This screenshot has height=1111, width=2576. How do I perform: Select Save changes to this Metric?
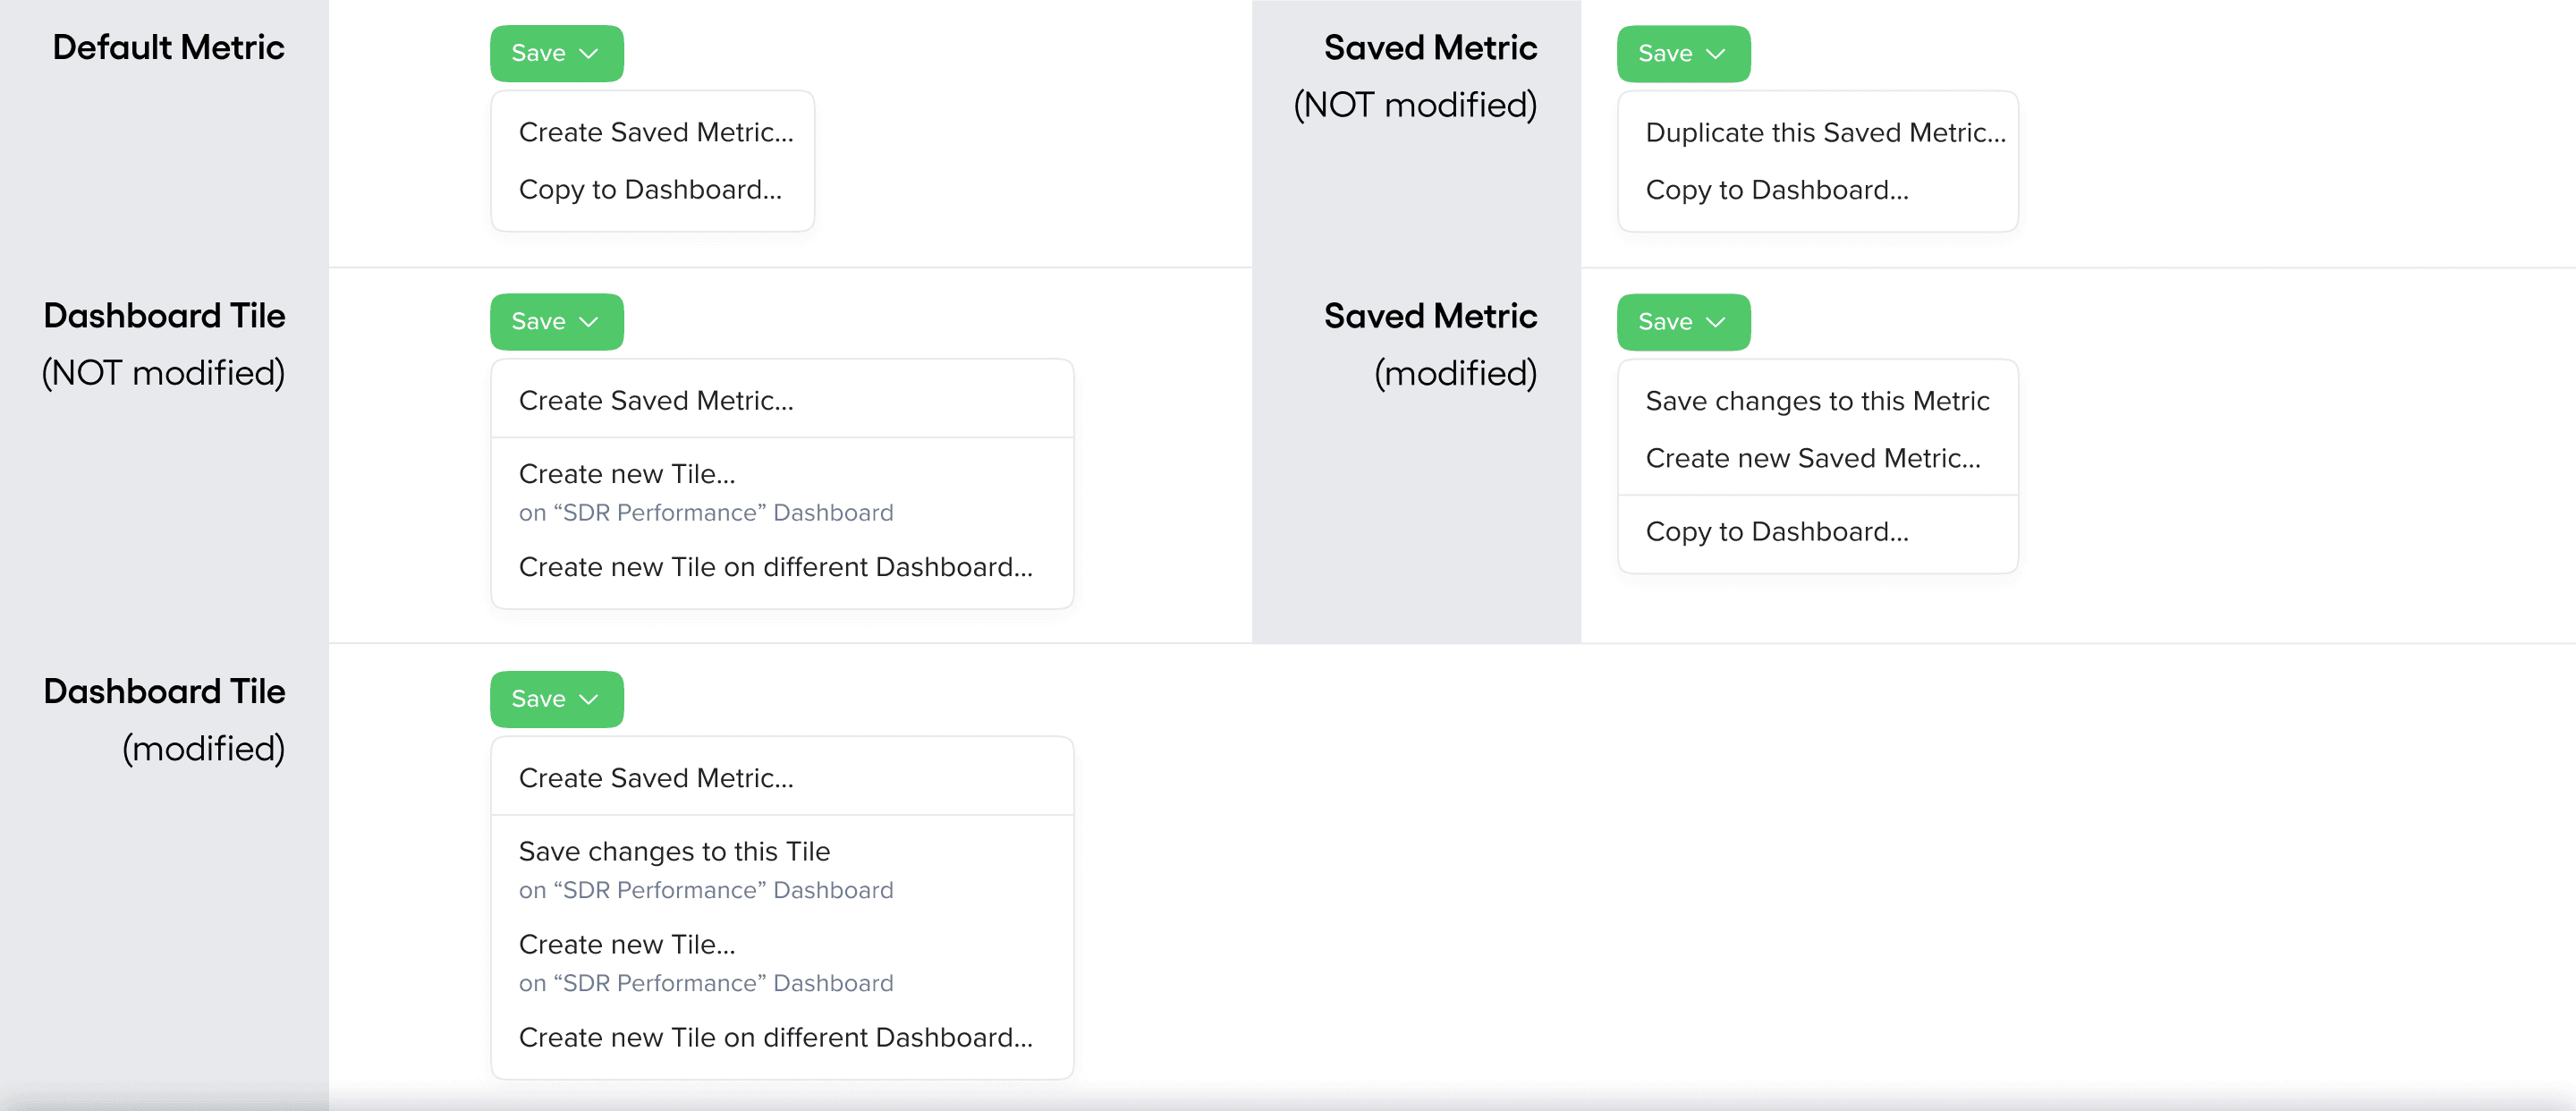(x=1817, y=400)
